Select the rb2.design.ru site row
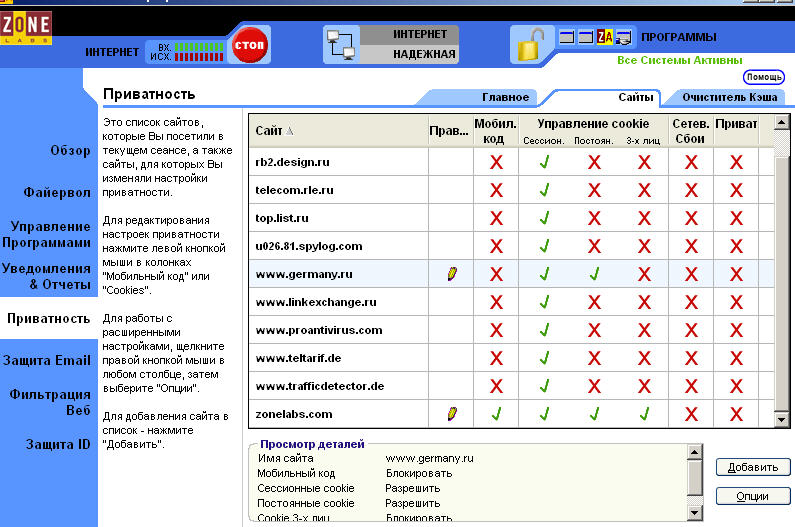The image size is (795, 527). (x=511, y=162)
